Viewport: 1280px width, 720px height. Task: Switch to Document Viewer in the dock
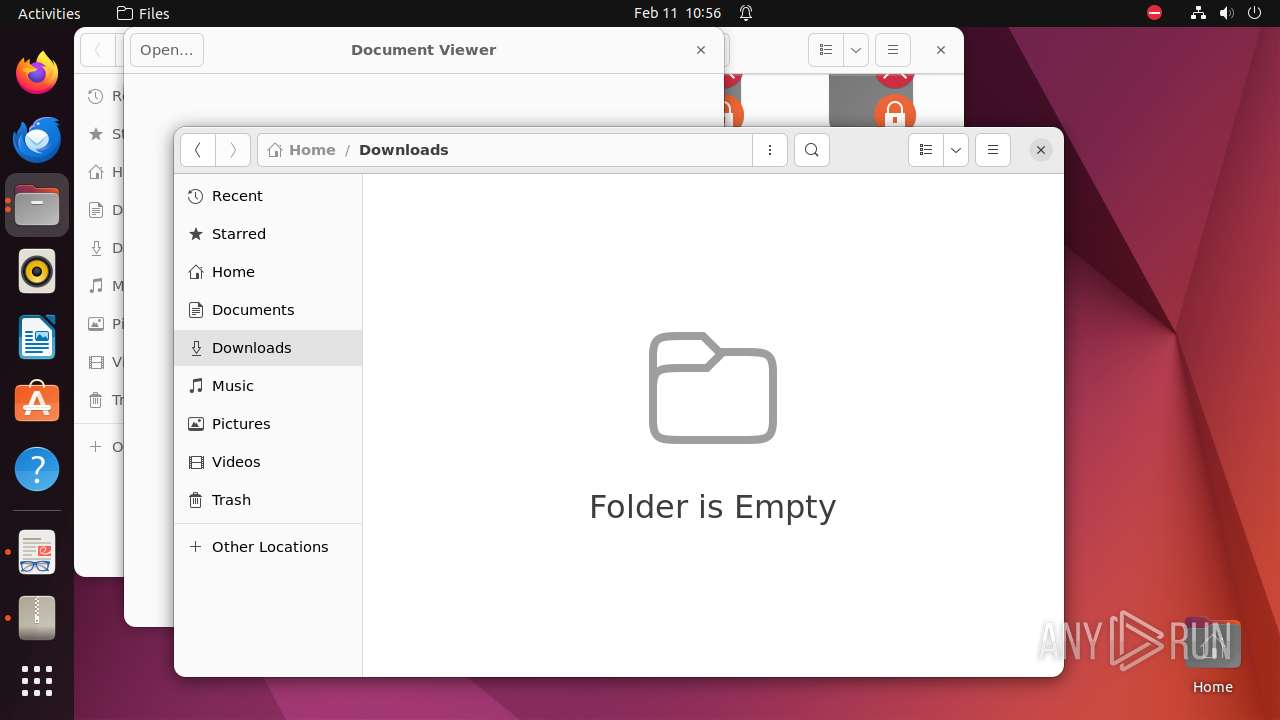point(37,552)
